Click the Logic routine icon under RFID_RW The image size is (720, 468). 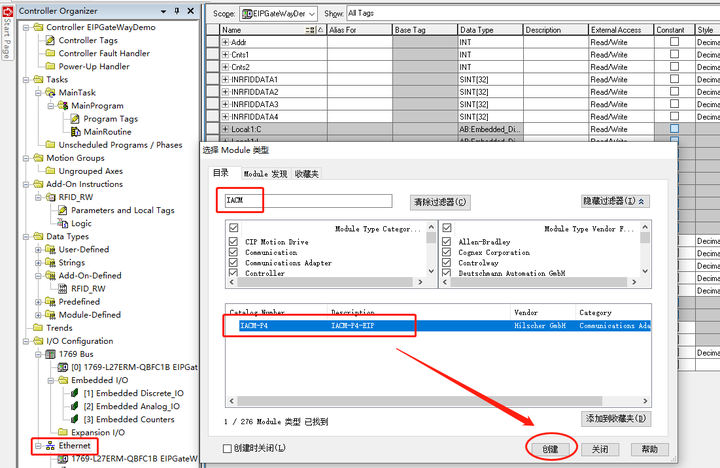click(63, 223)
